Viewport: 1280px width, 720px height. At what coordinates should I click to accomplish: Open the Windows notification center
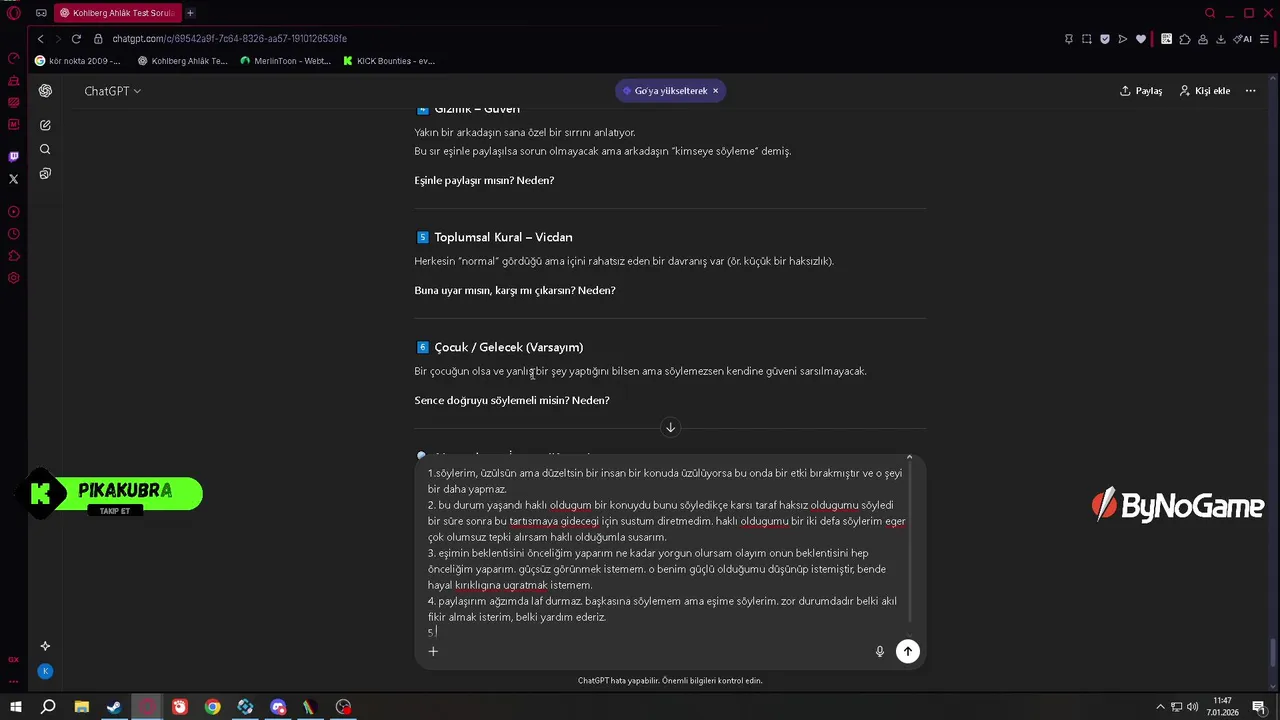(1259, 707)
